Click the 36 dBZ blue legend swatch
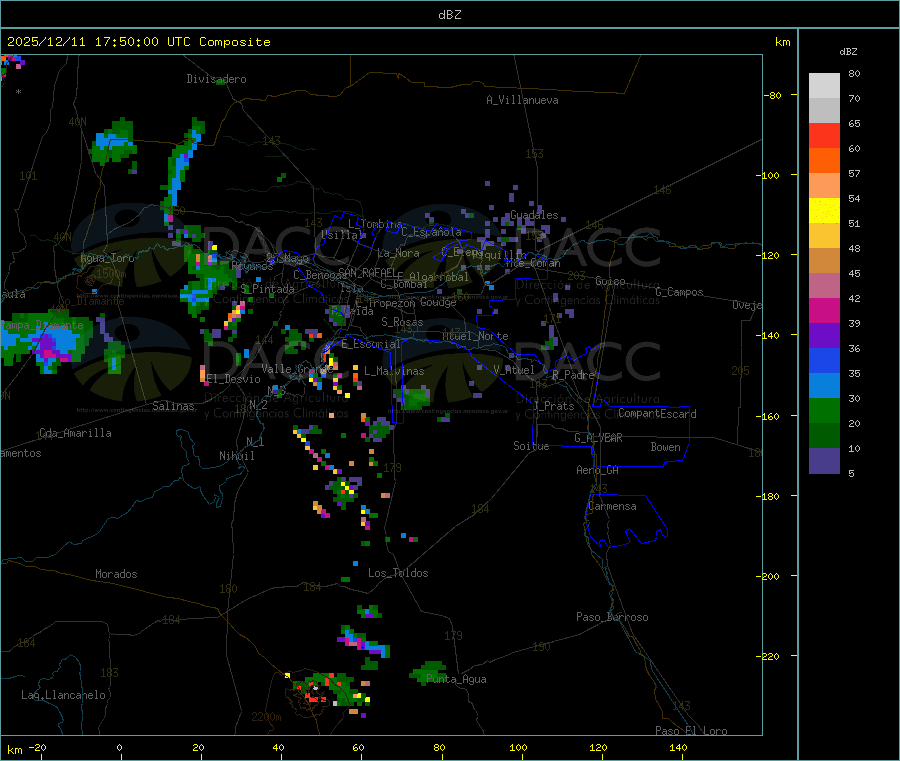900x761 pixels. click(824, 360)
